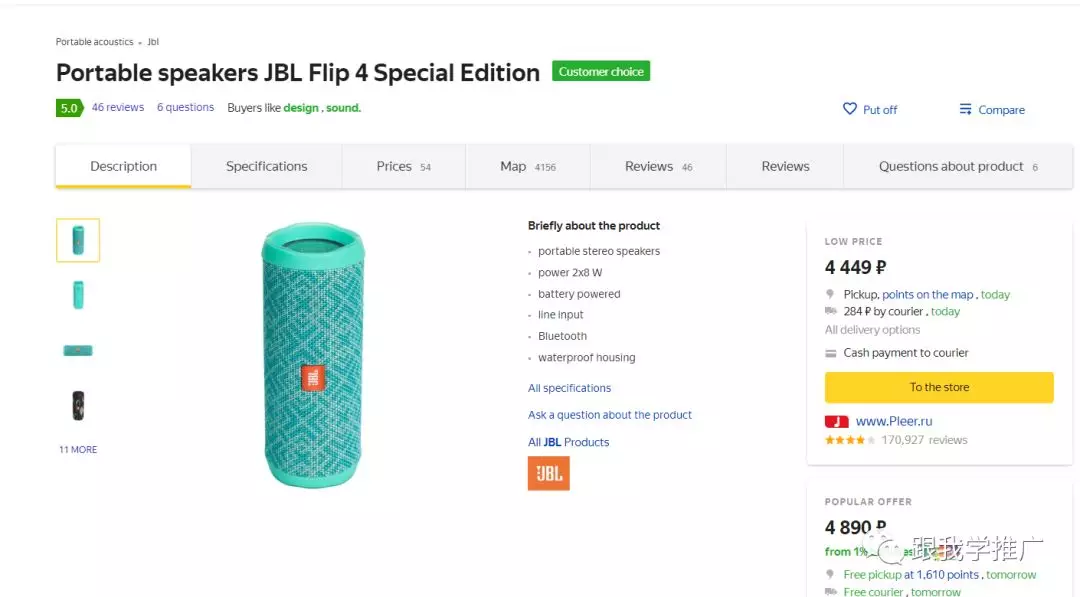Click the Pleer.ru store logo icon
Image resolution: width=1080 pixels, height=597 pixels.
pos(837,421)
